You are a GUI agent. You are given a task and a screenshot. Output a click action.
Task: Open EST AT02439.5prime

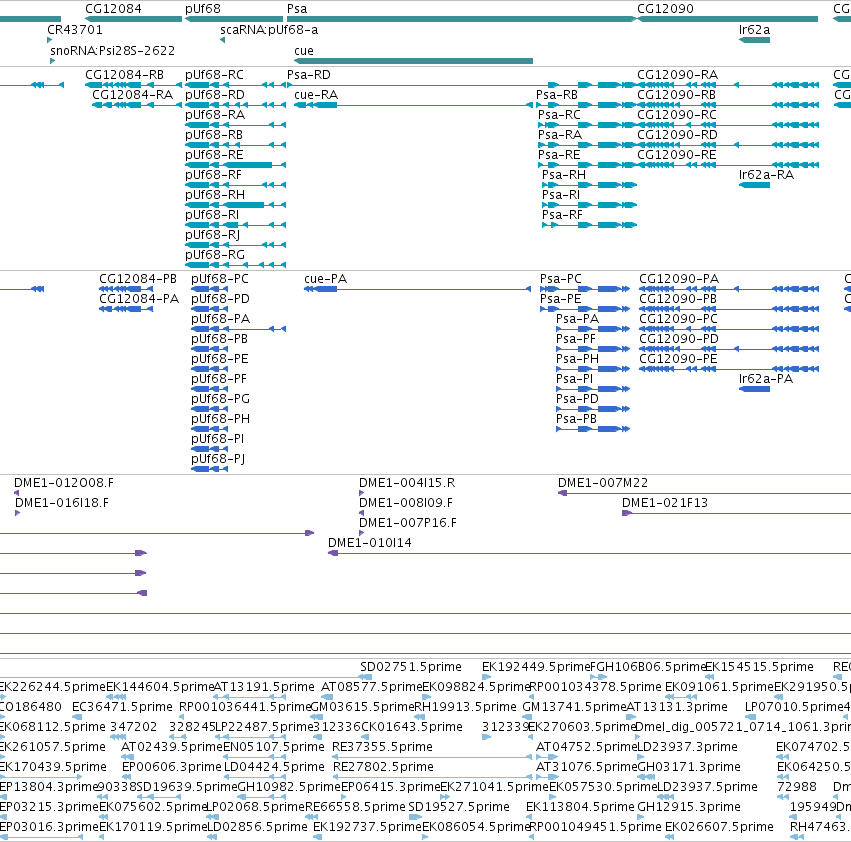pos(172,747)
